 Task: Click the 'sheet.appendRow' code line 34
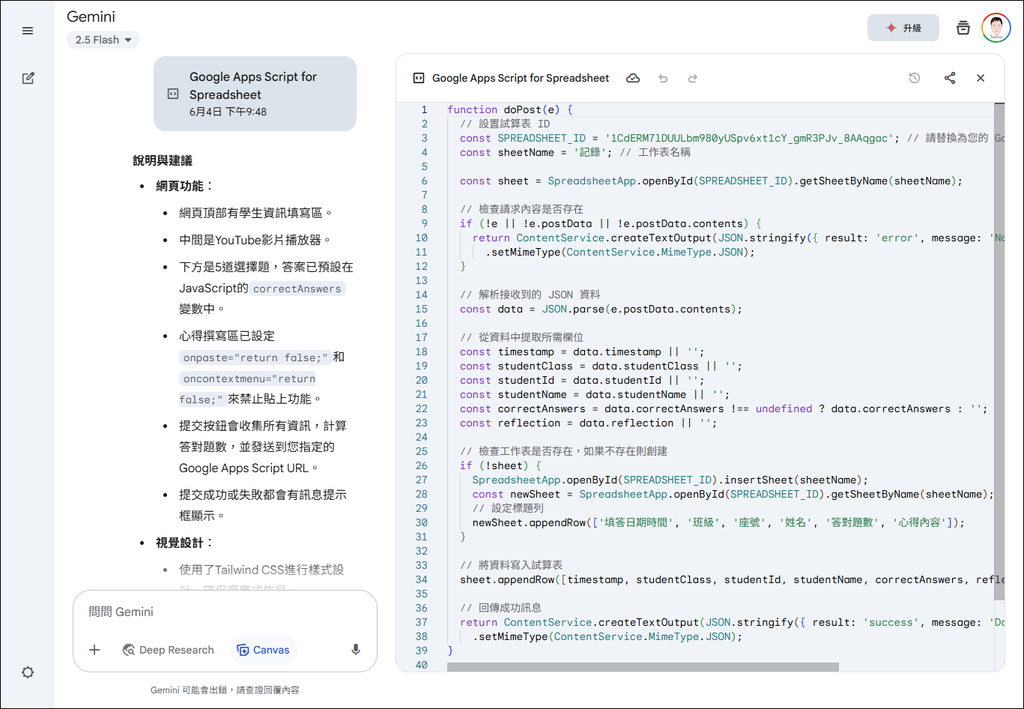pos(731,580)
